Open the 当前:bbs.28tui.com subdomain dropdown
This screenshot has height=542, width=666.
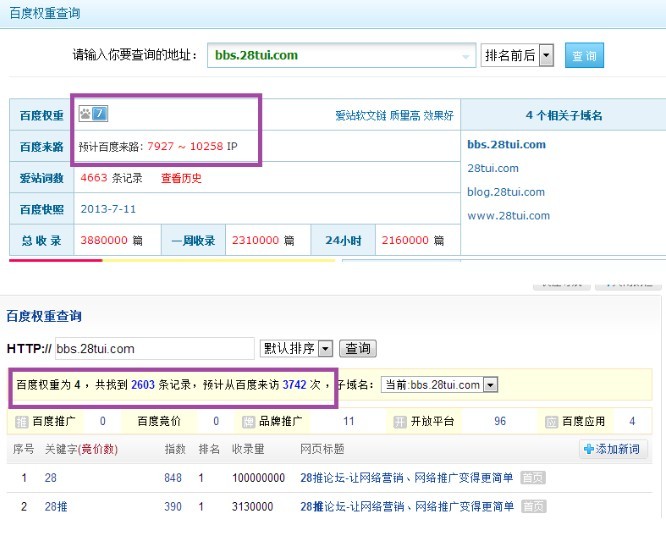(x=439, y=385)
